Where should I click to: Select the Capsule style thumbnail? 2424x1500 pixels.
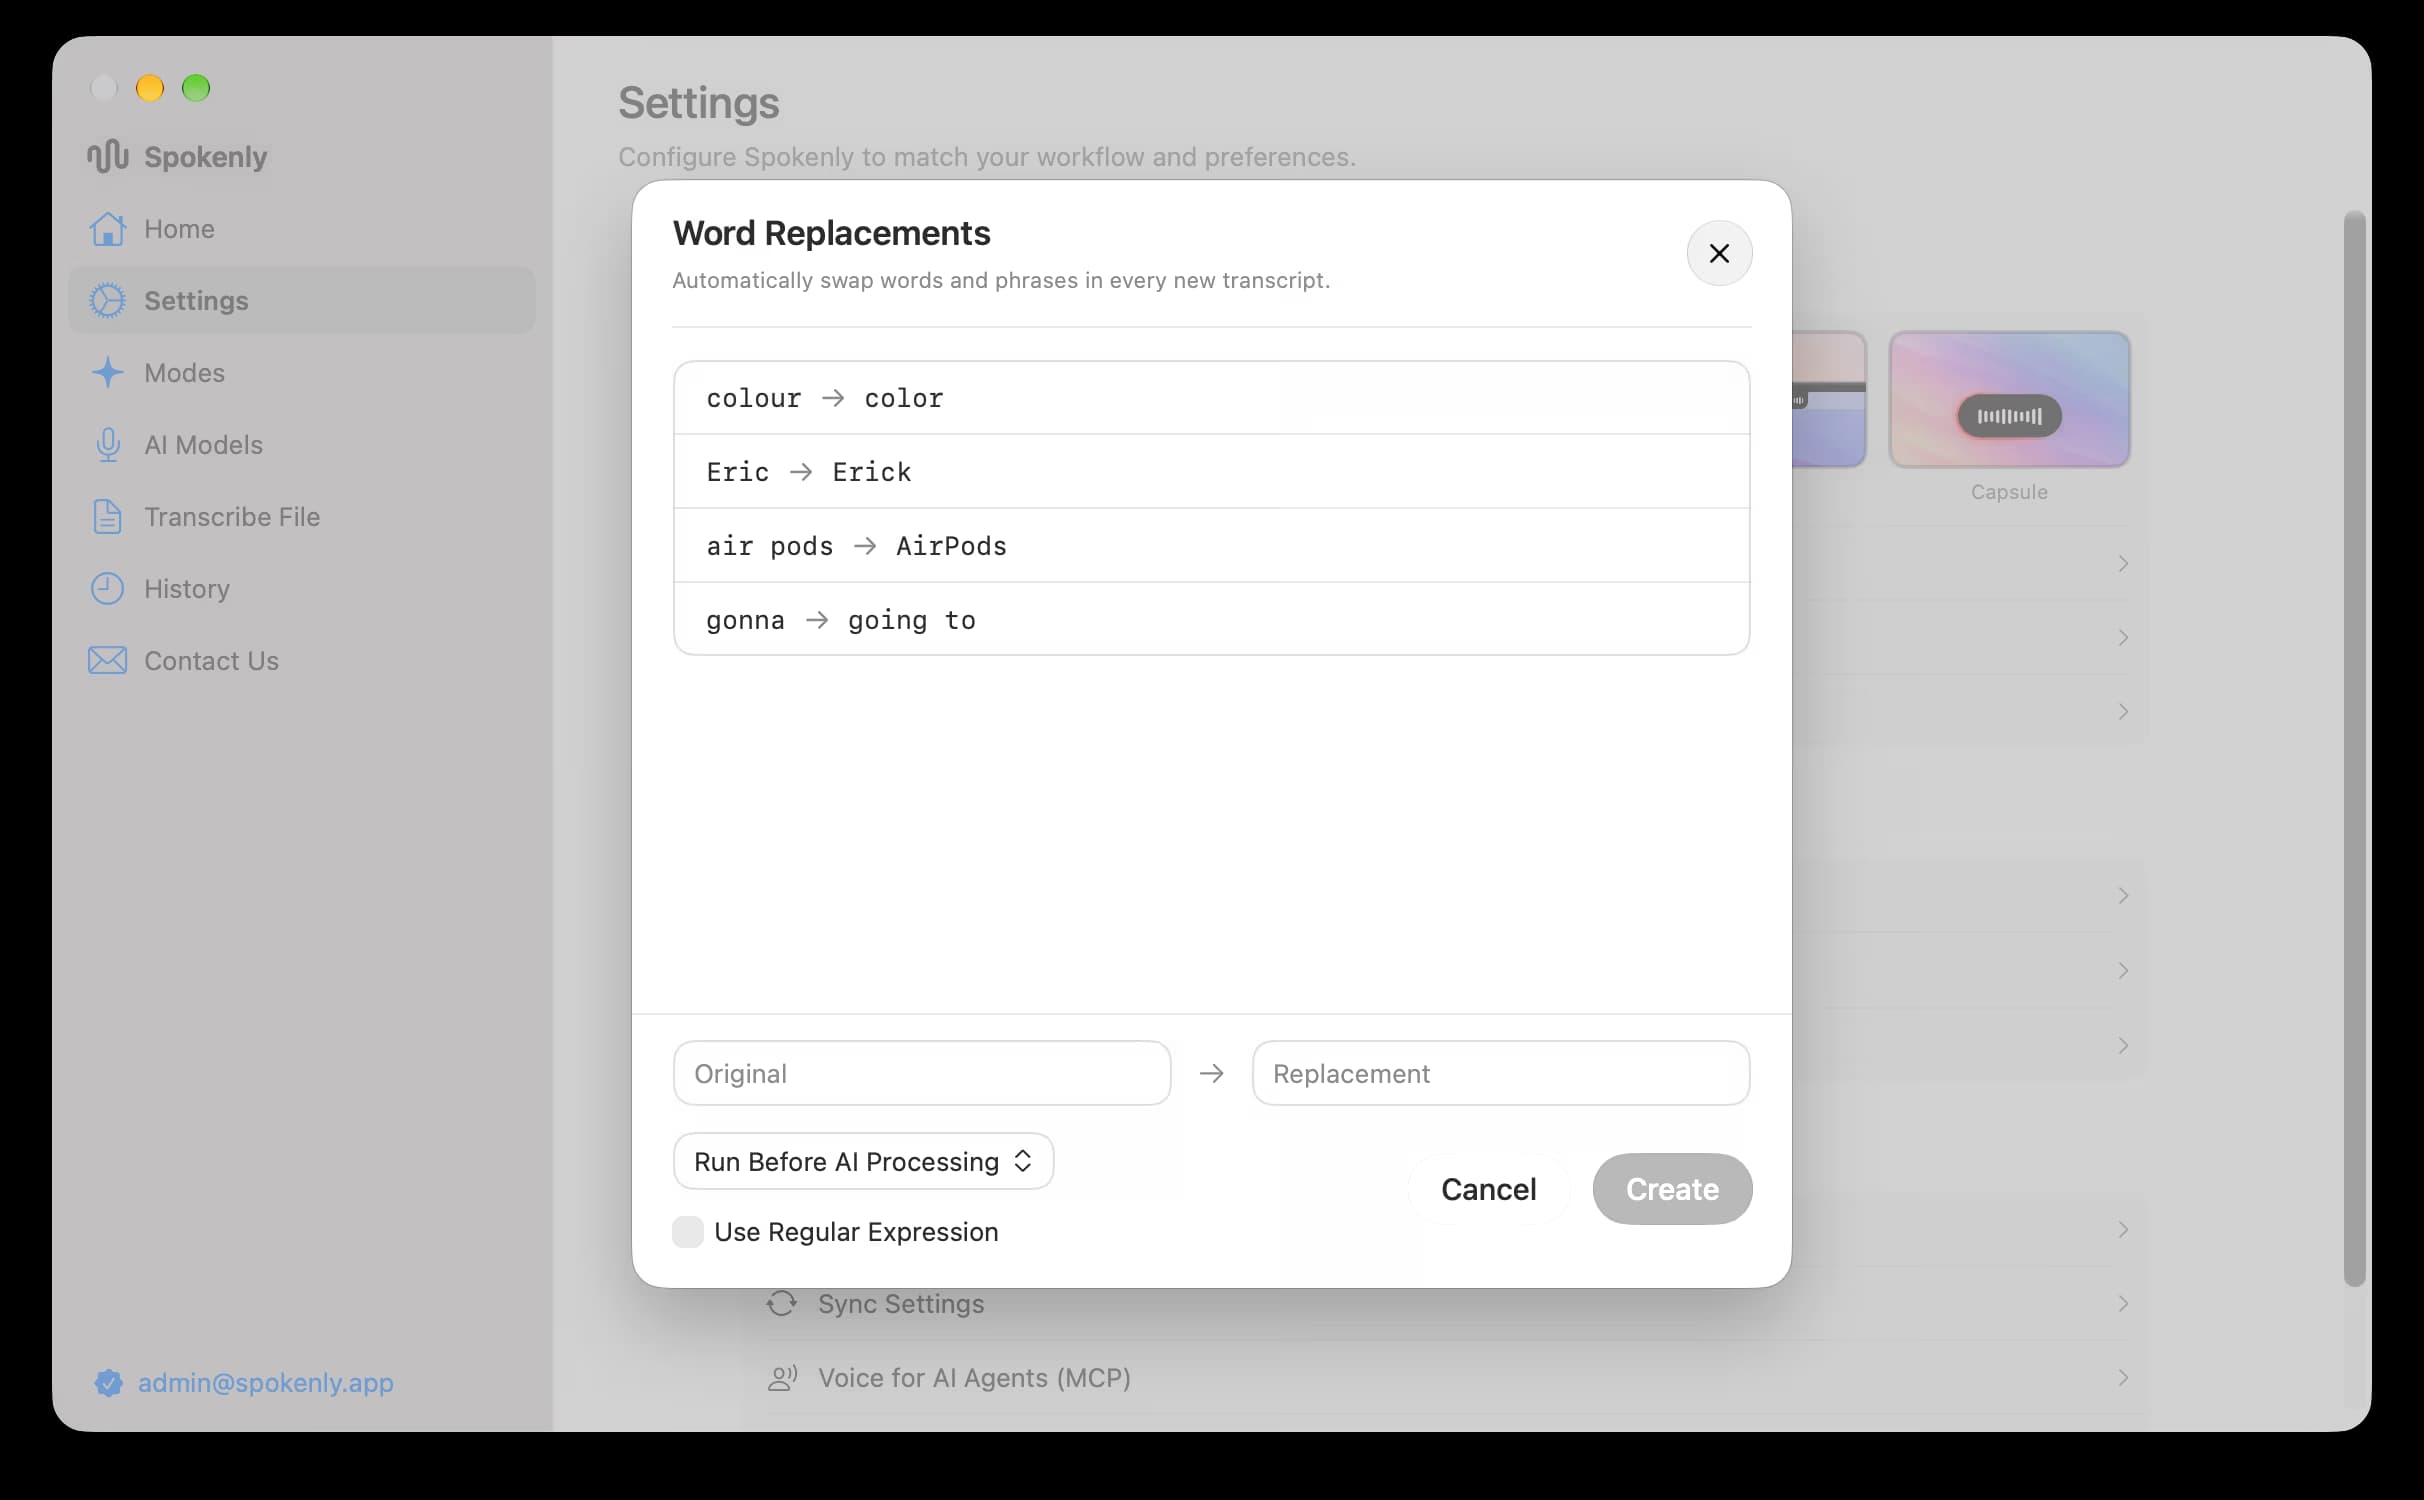pyautogui.click(x=2009, y=400)
